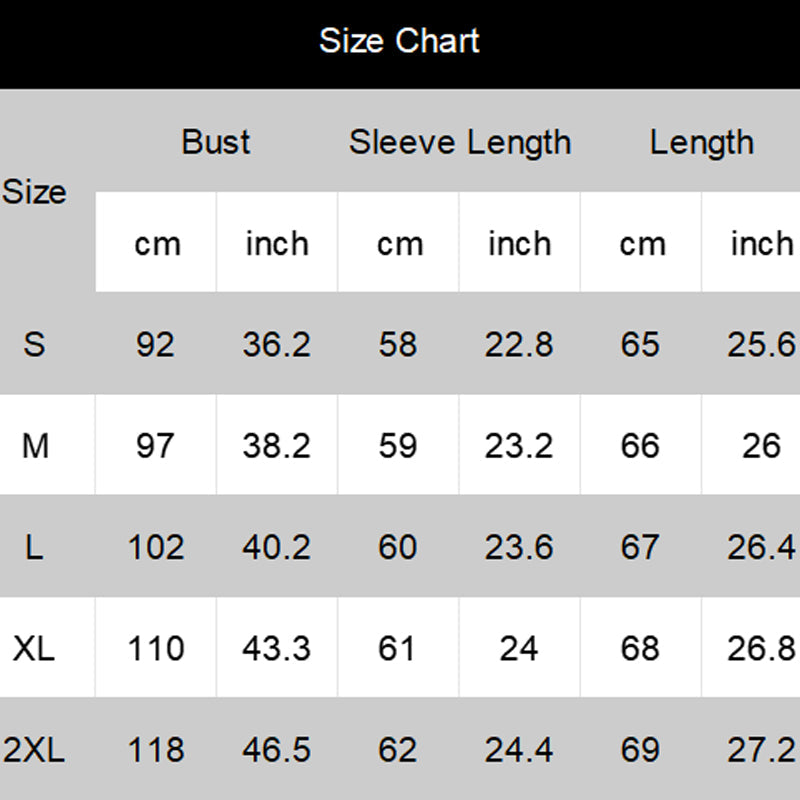Select the 38.2 bust inch value
Screen dimensions: 800x800
click(x=276, y=445)
